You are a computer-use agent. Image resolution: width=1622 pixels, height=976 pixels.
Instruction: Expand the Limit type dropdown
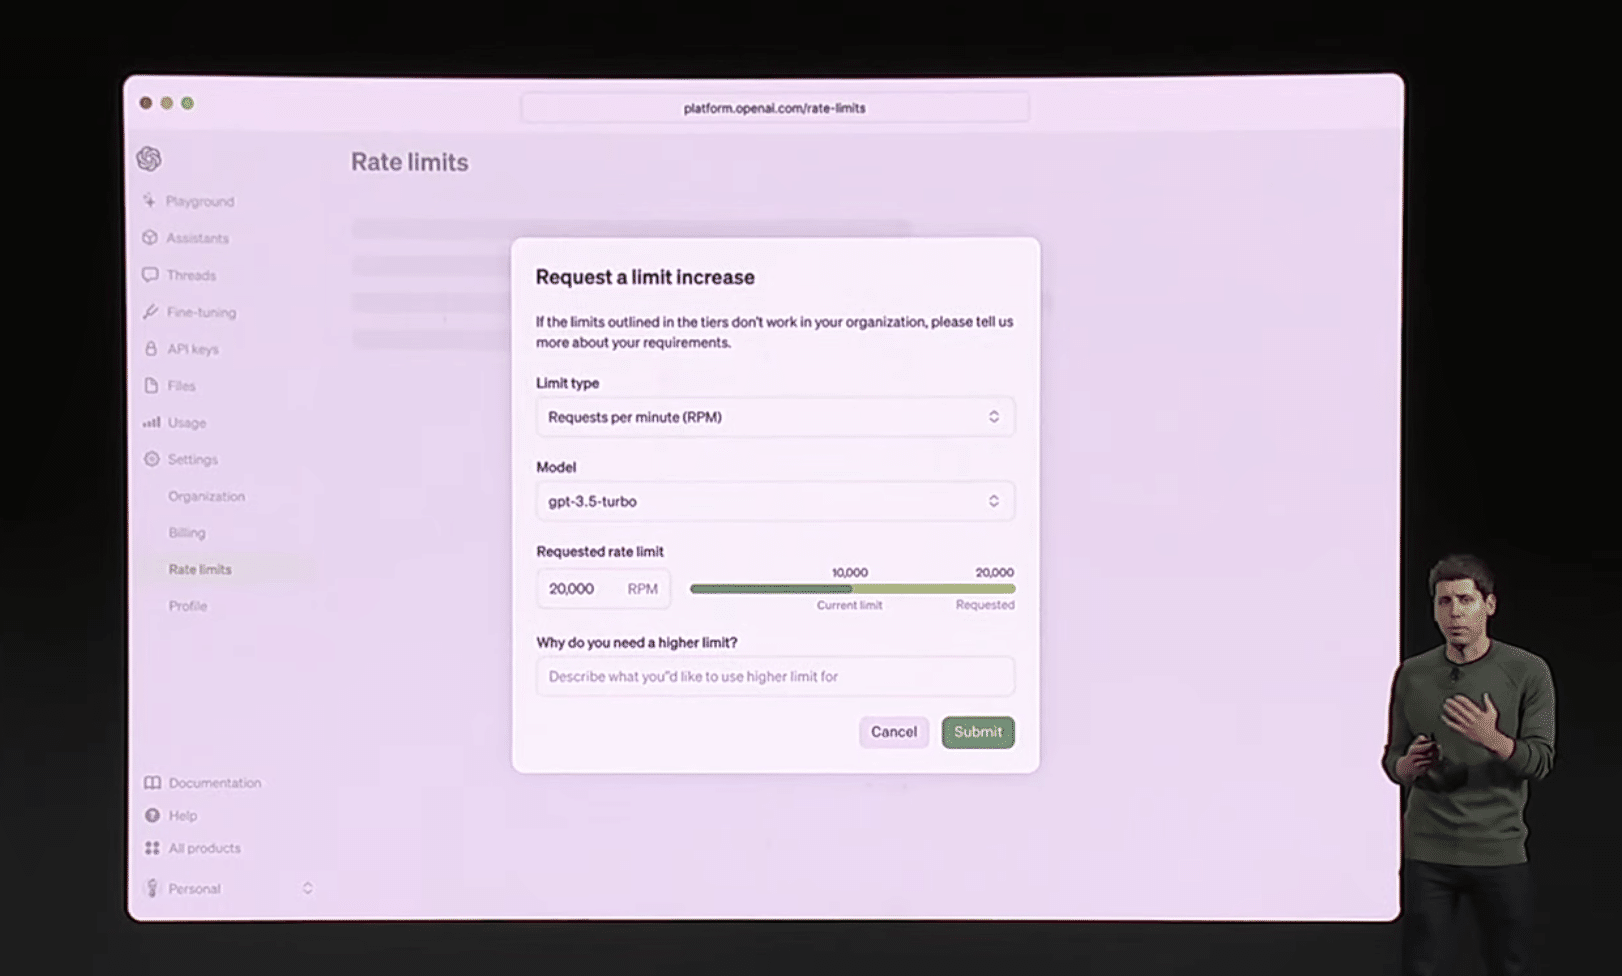775,417
